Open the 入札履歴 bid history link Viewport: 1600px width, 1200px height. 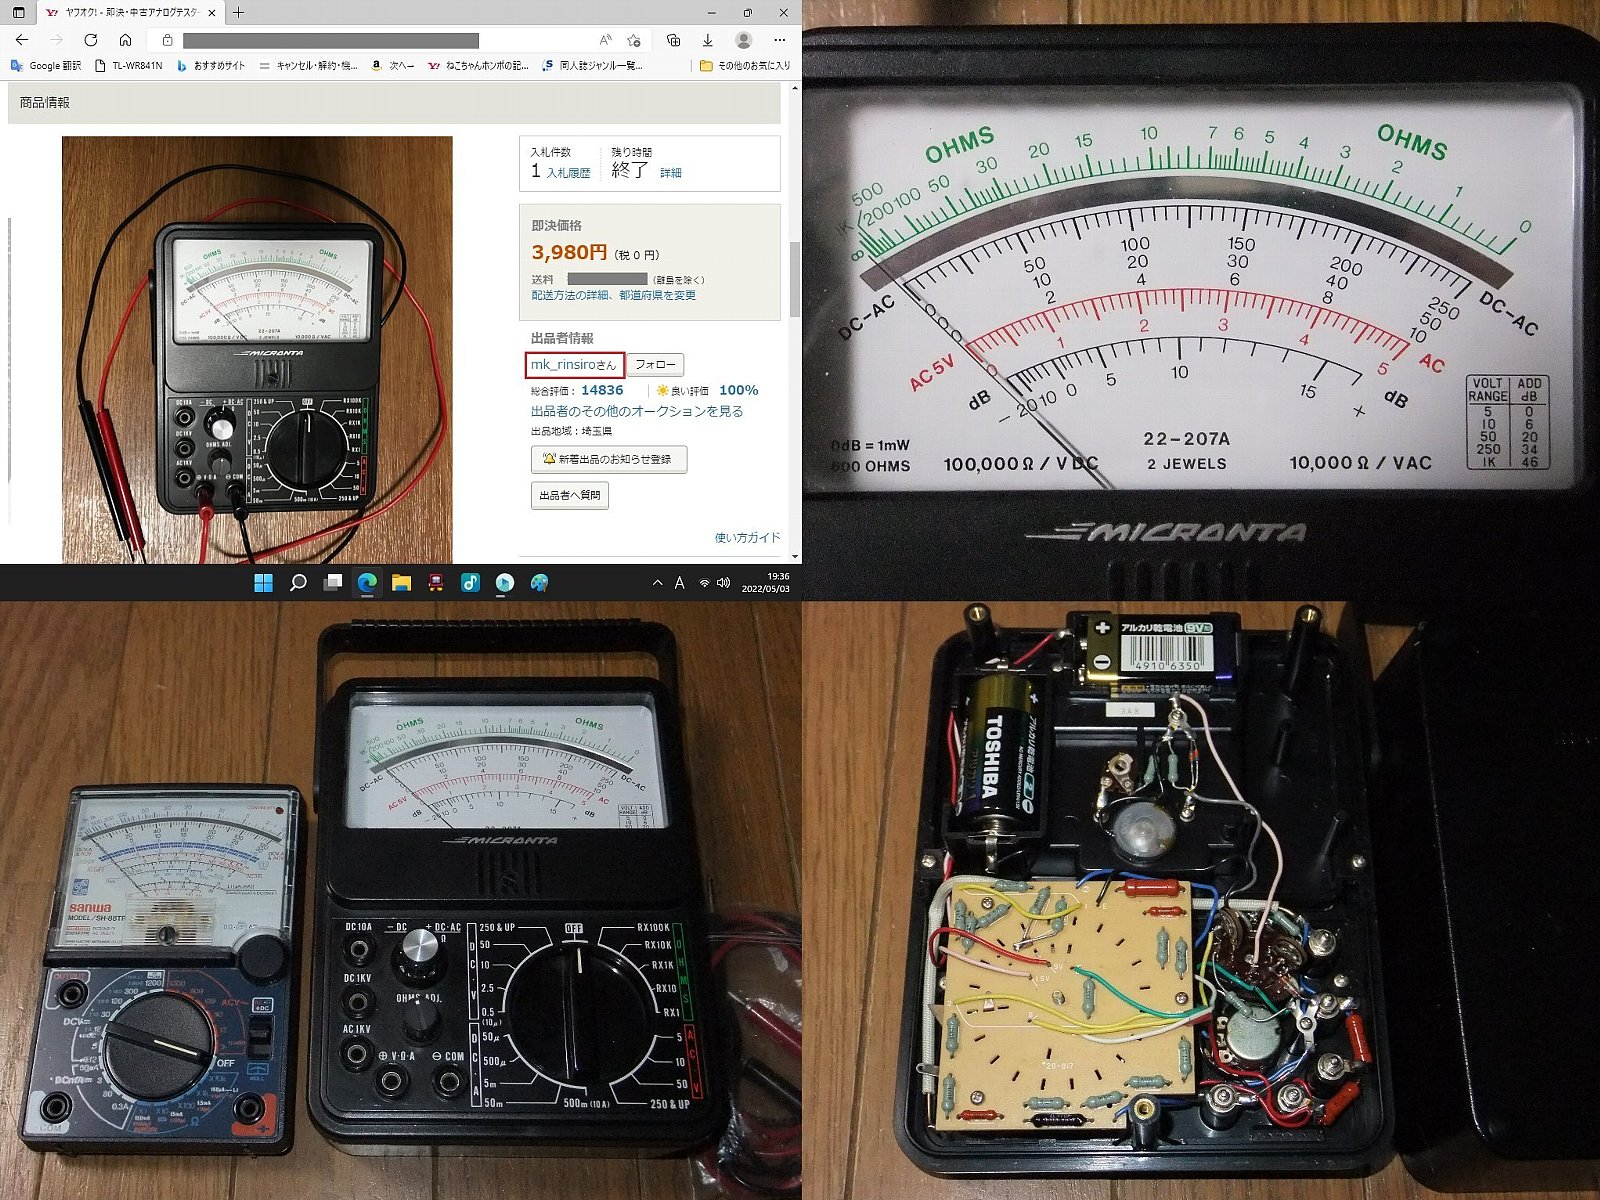point(568,173)
